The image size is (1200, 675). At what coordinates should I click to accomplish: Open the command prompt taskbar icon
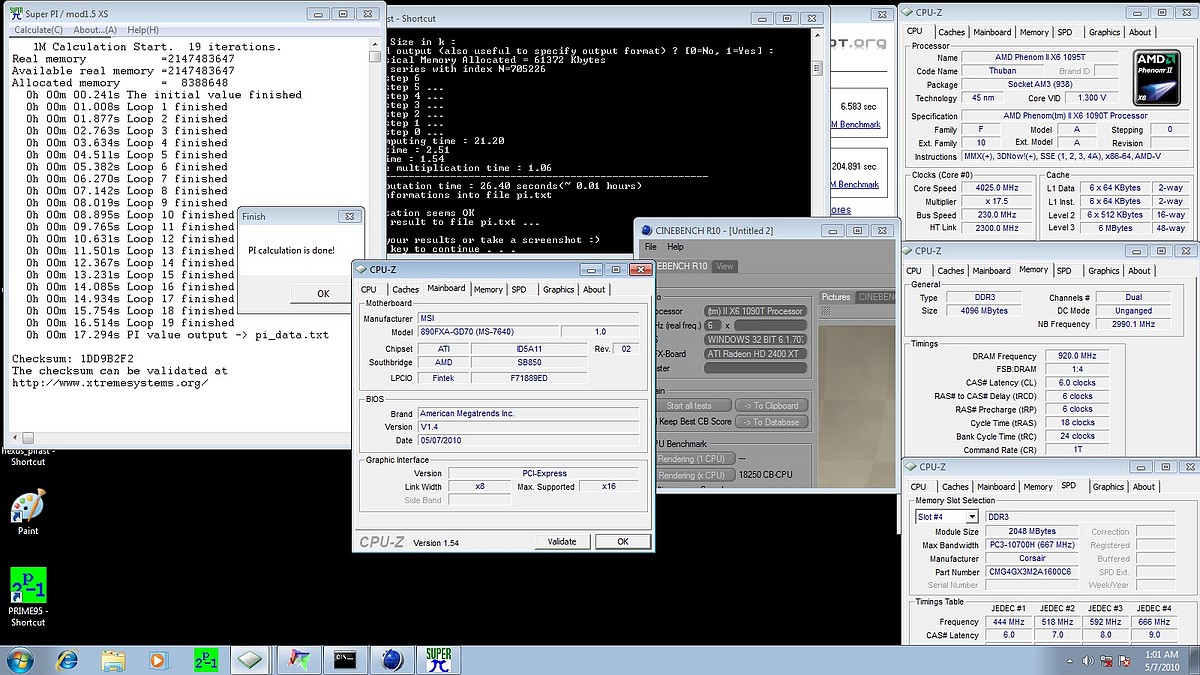[346, 660]
